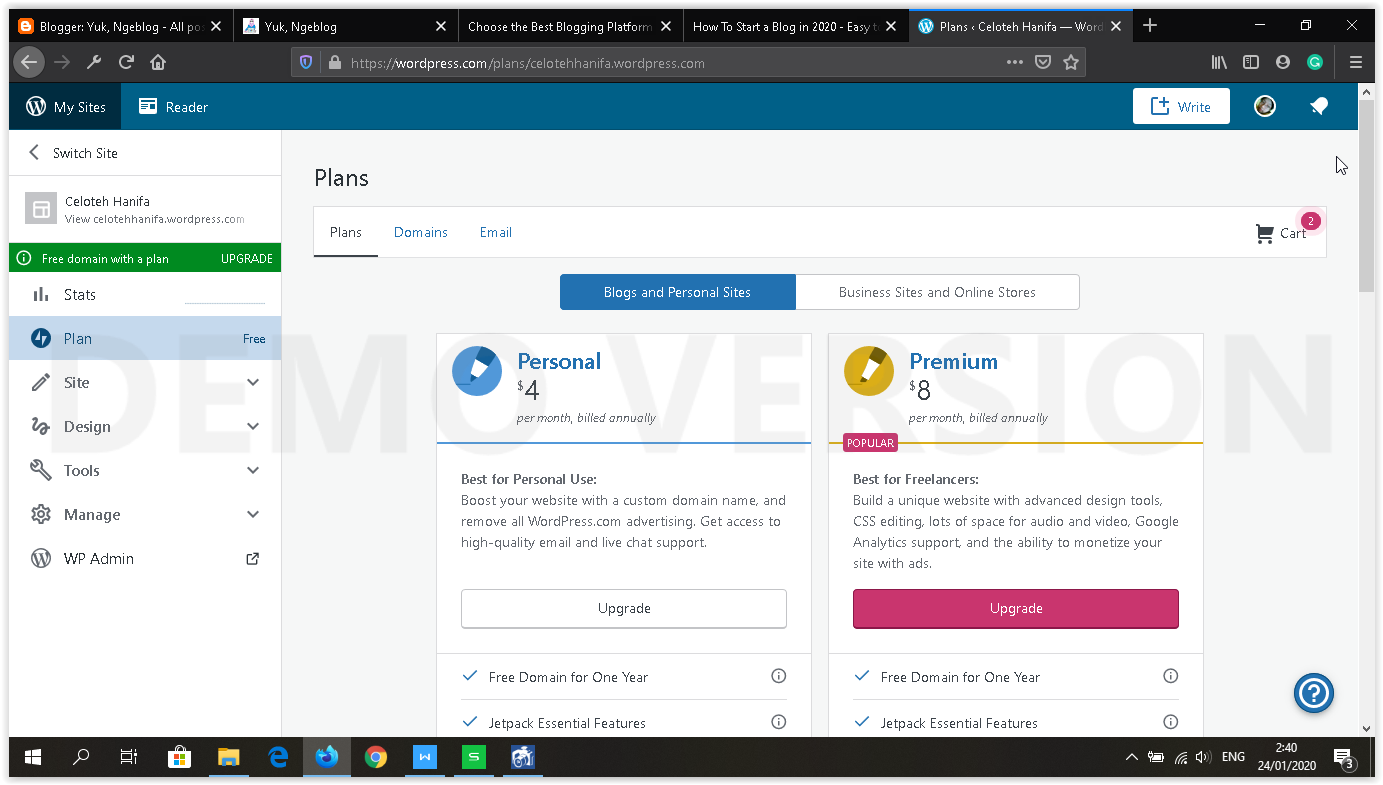Click the help question mark button

point(1314,693)
